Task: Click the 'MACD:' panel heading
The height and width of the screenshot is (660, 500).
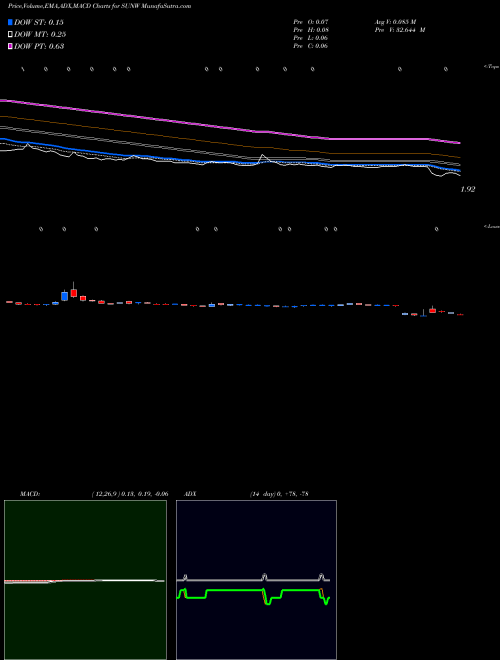Action: (x=30, y=494)
